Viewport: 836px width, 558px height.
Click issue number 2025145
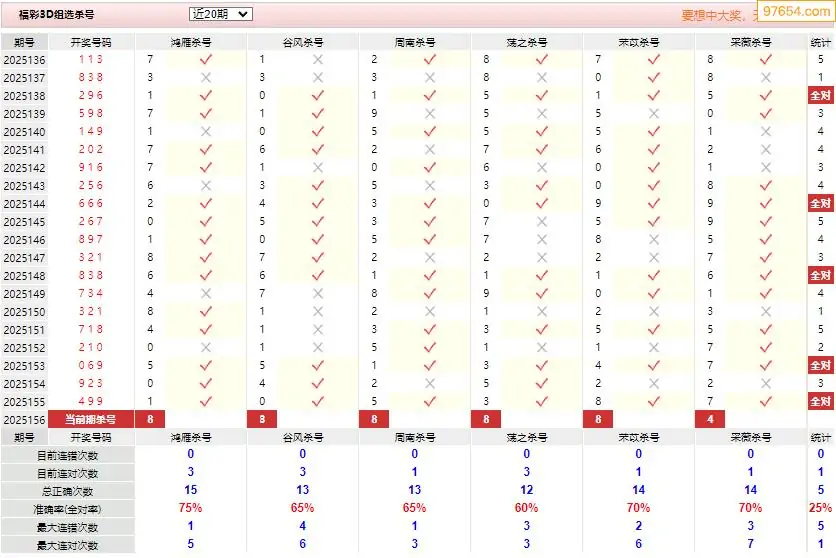click(x=24, y=222)
